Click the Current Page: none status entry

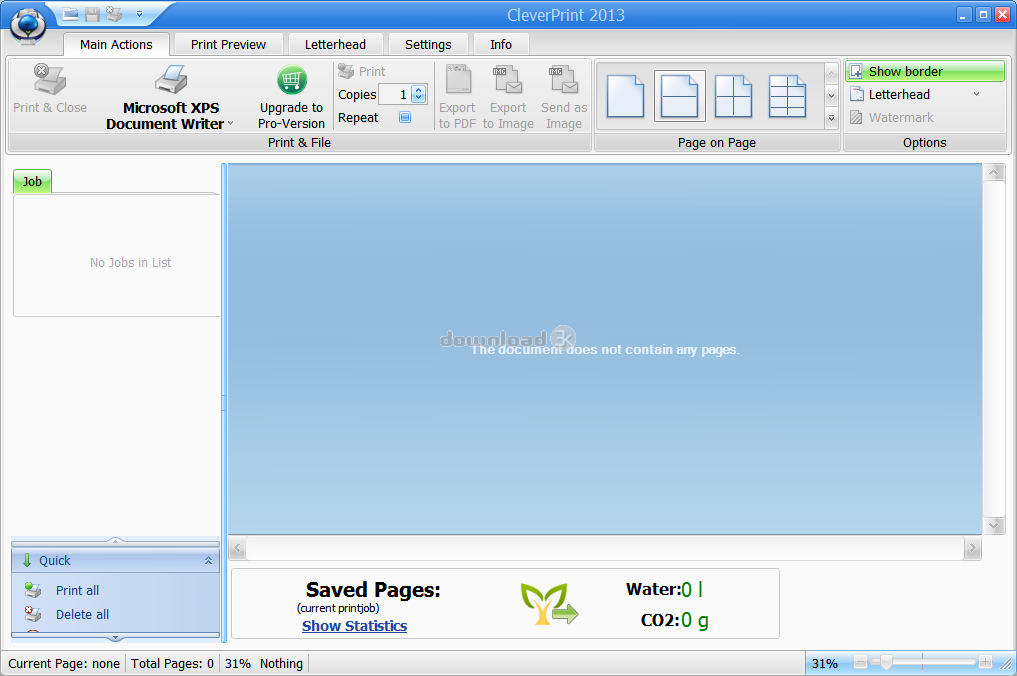64,664
